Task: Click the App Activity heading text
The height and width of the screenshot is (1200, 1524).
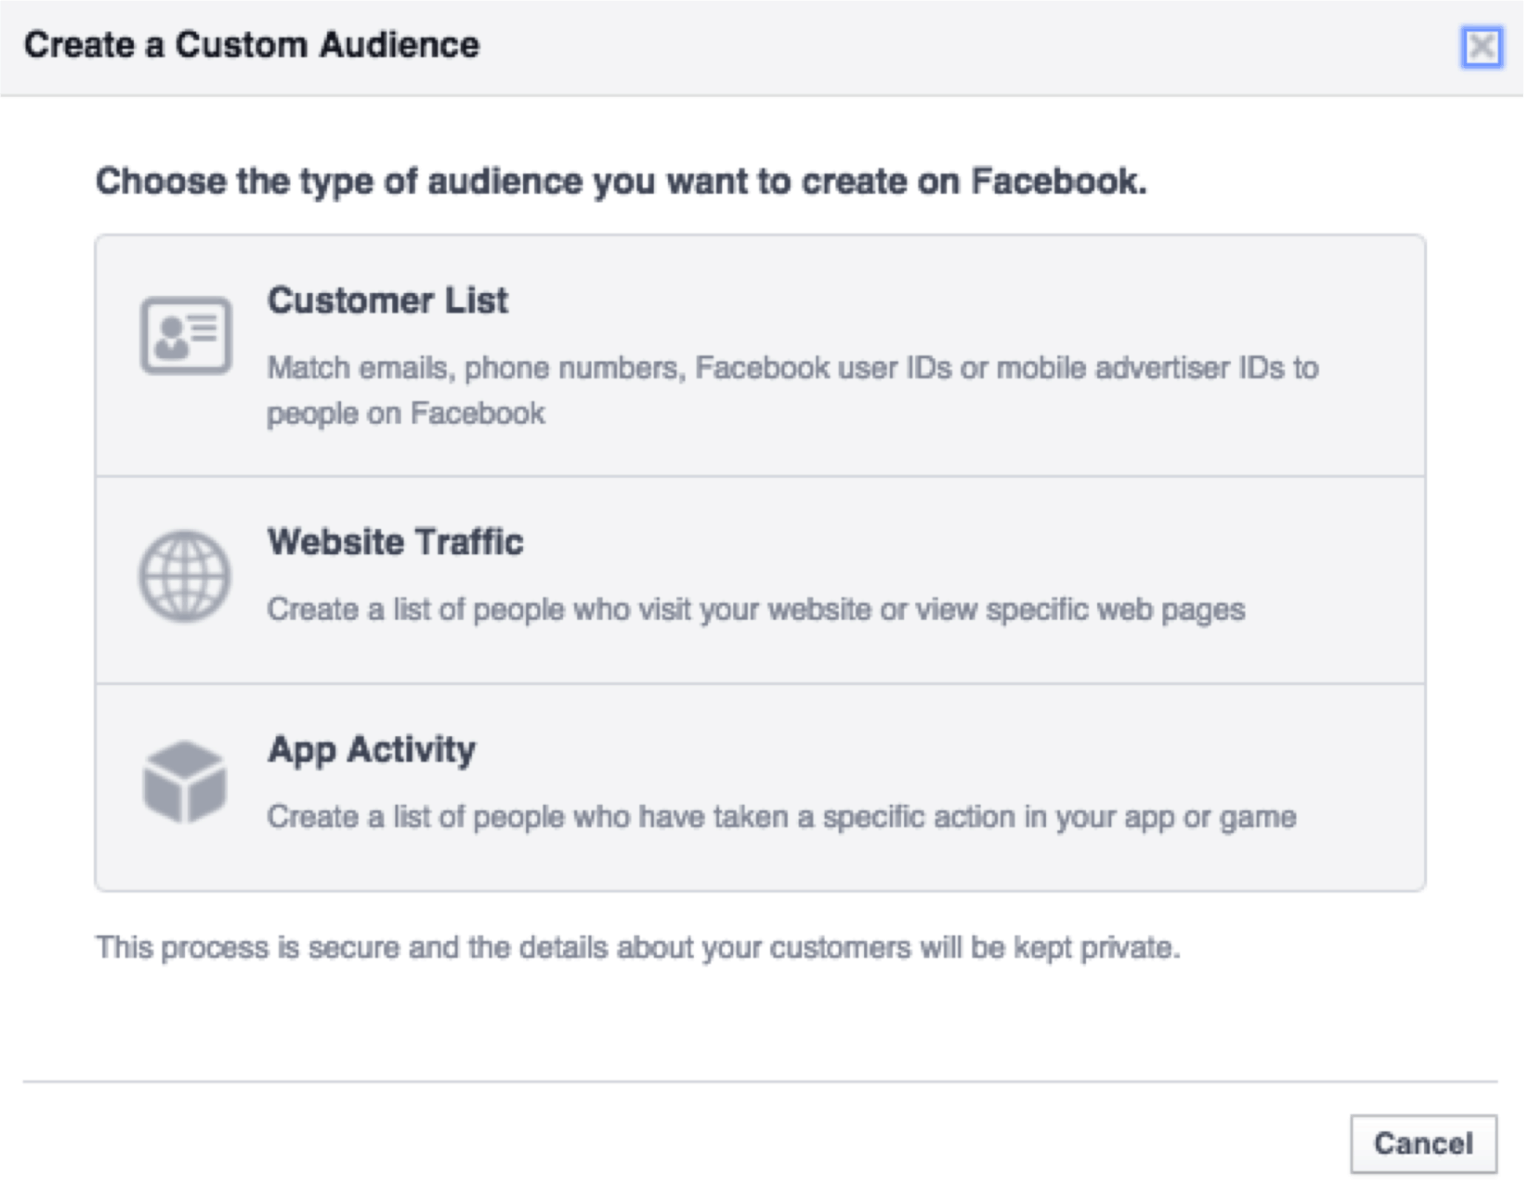Action: (x=371, y=750)
